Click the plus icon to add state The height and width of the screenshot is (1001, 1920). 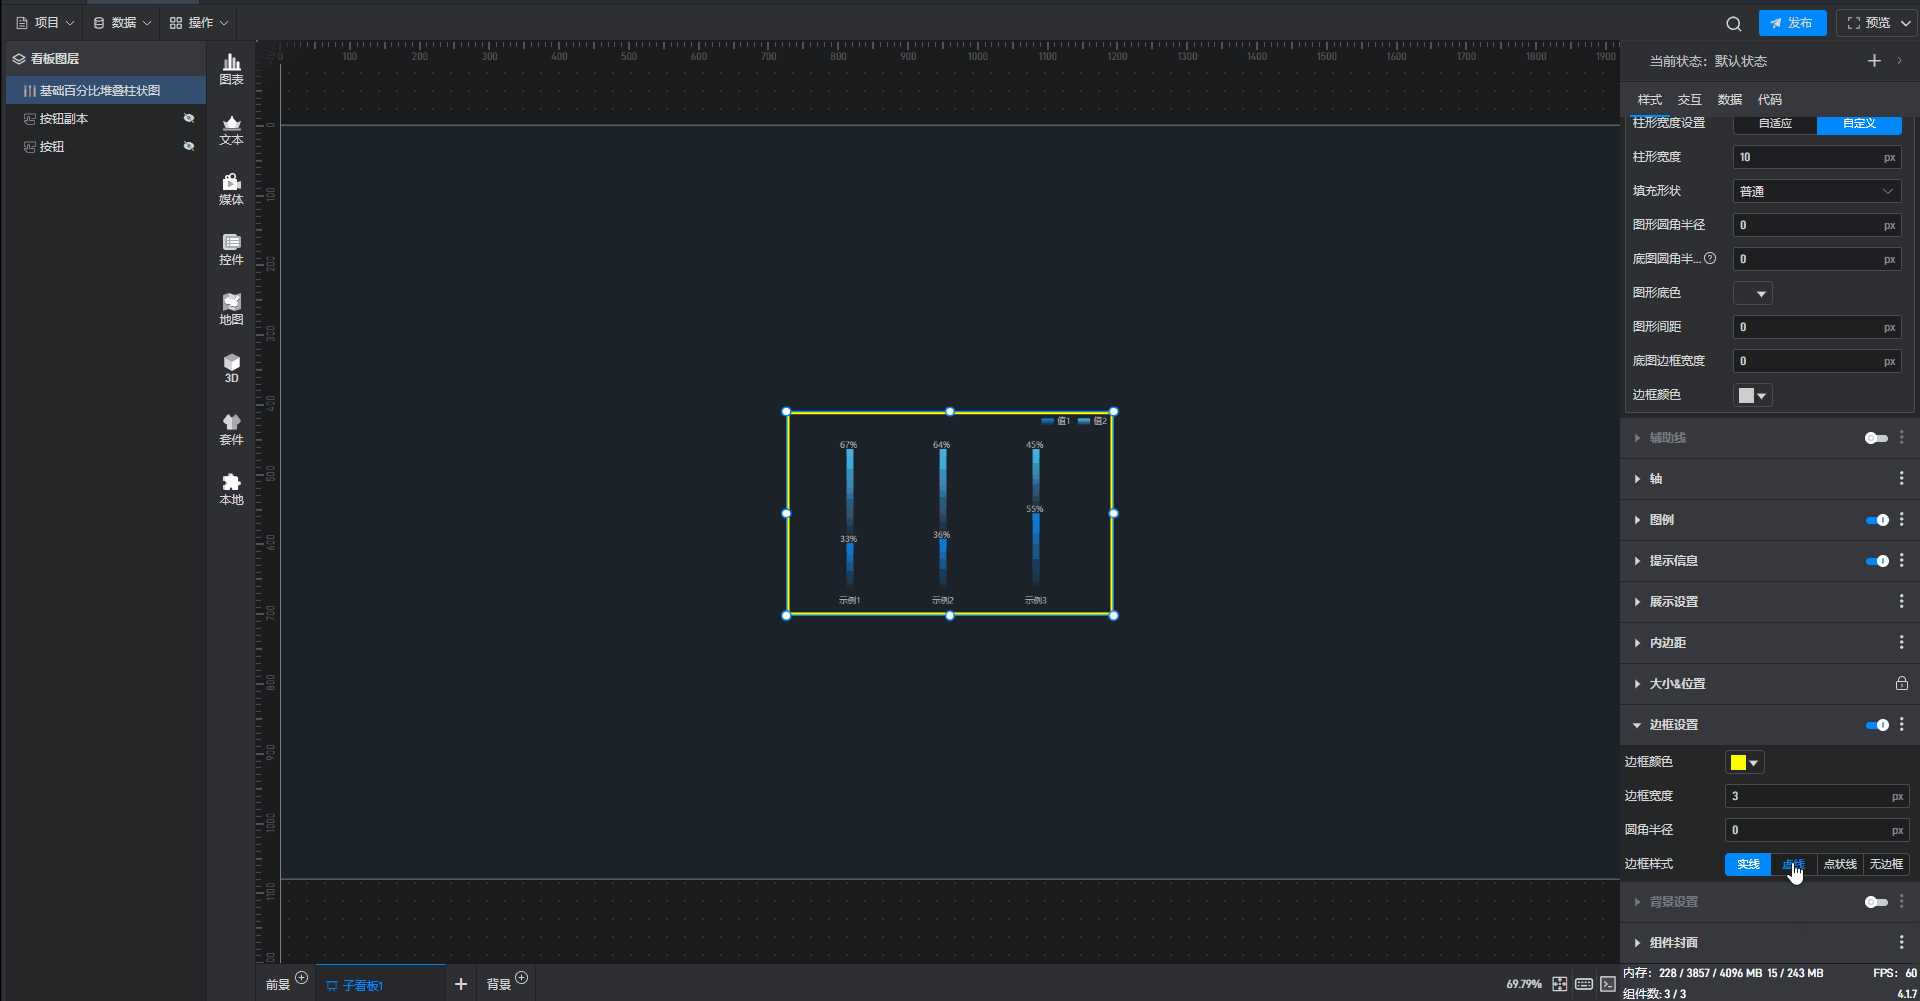click(1873, 61)
